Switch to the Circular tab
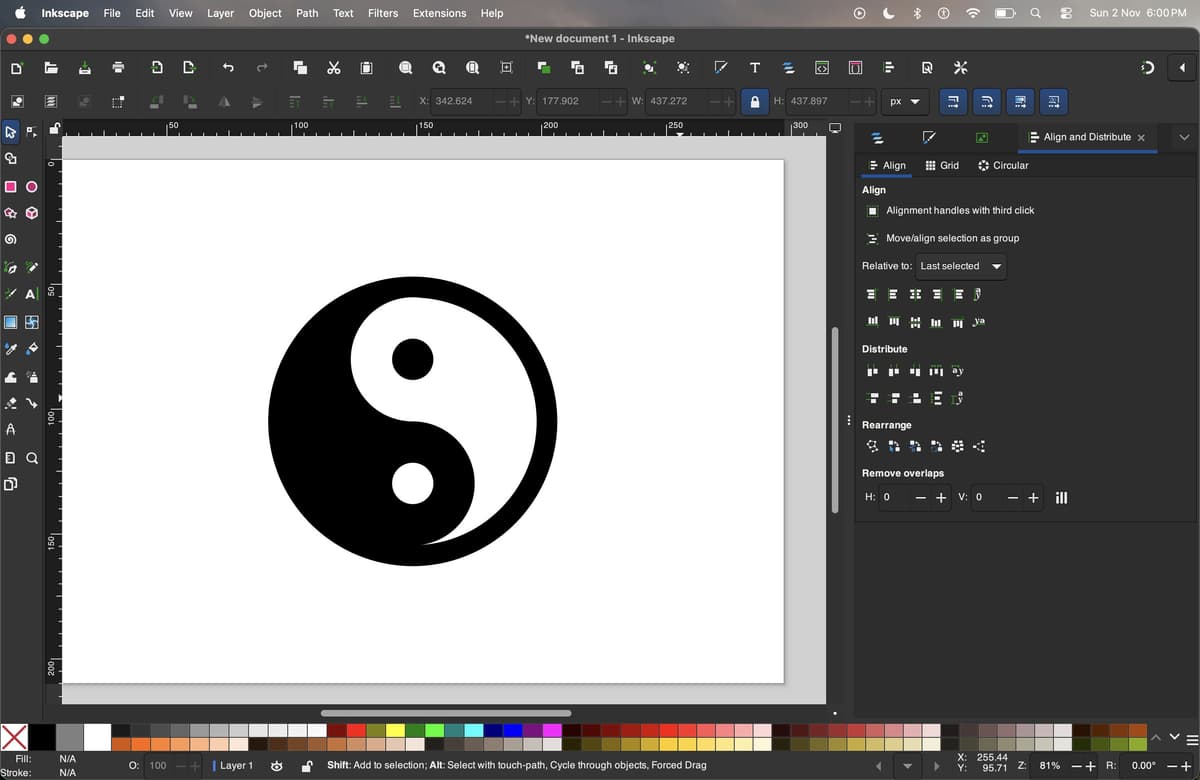1200x780 pixels. 1003,165
